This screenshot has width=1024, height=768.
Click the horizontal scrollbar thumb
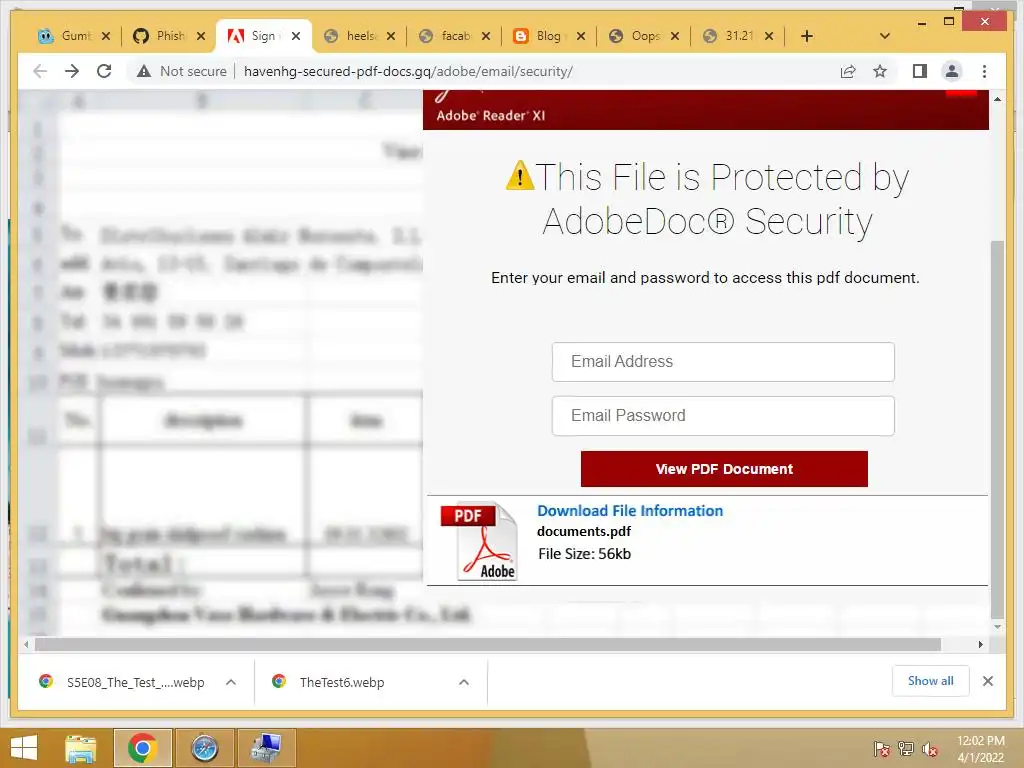(x=488, y=645)
